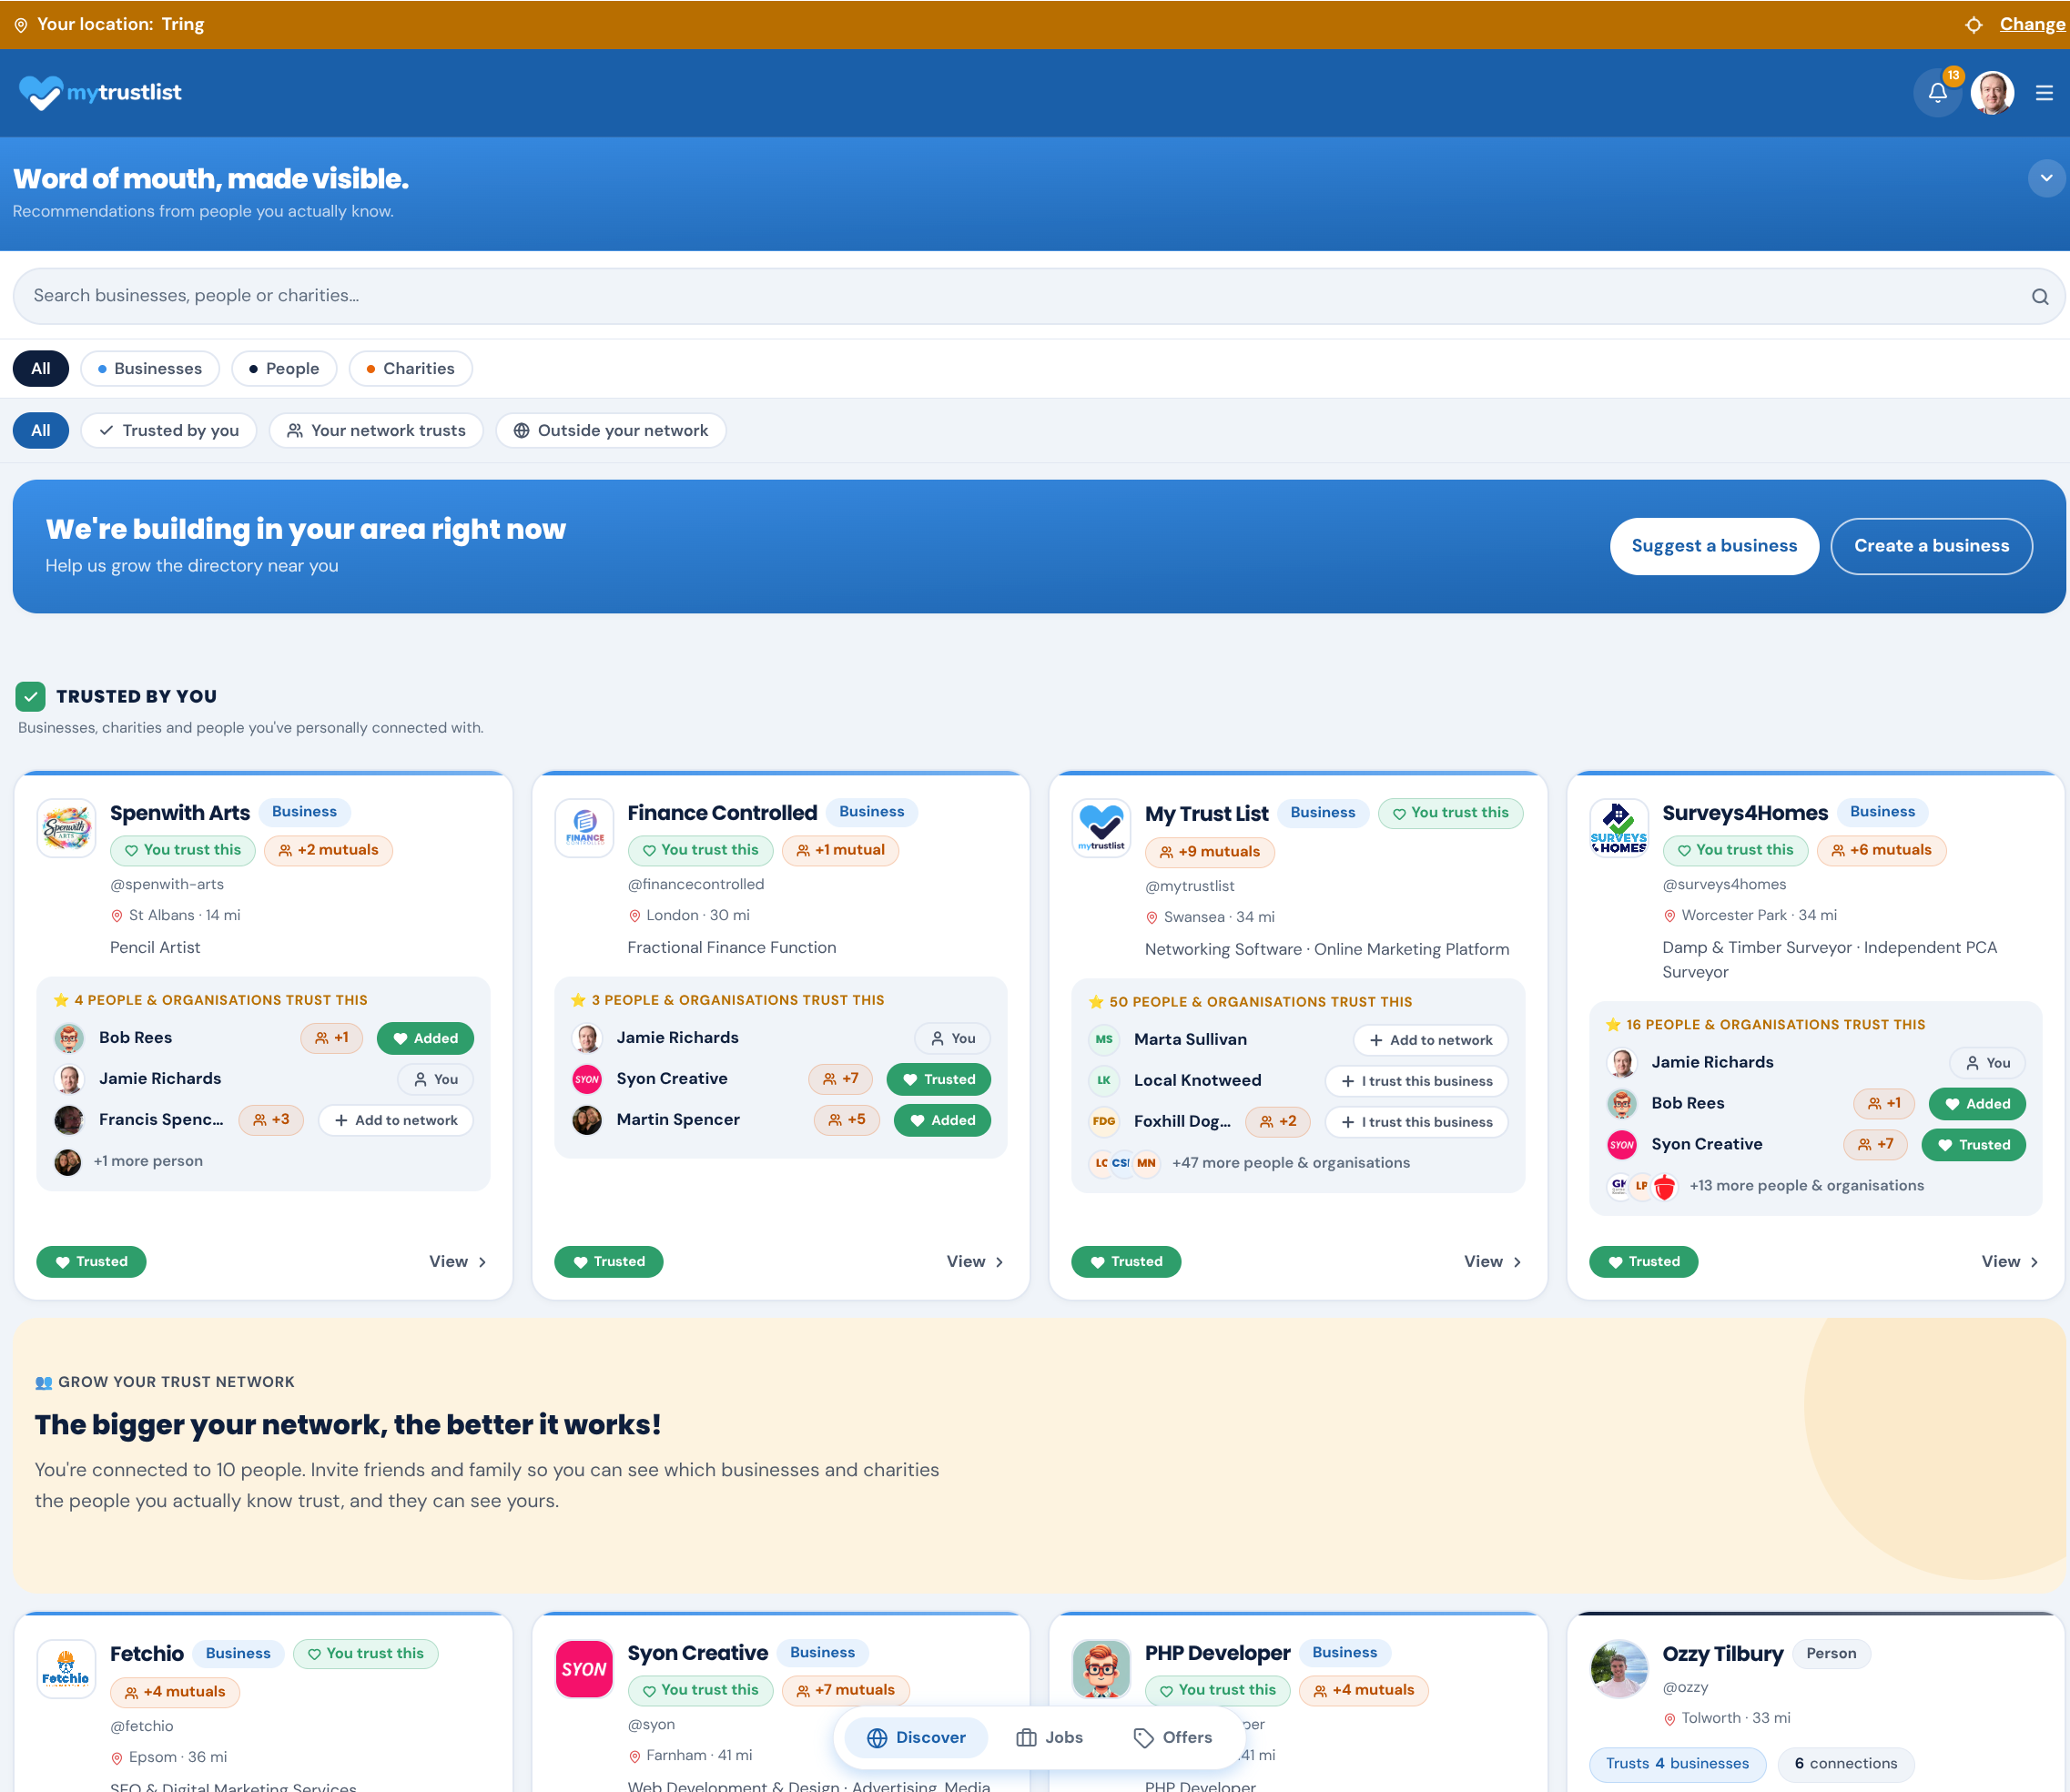Open View on Surveys4Homes card
This screenshot has height=1792, width=2070.
2010,1262
